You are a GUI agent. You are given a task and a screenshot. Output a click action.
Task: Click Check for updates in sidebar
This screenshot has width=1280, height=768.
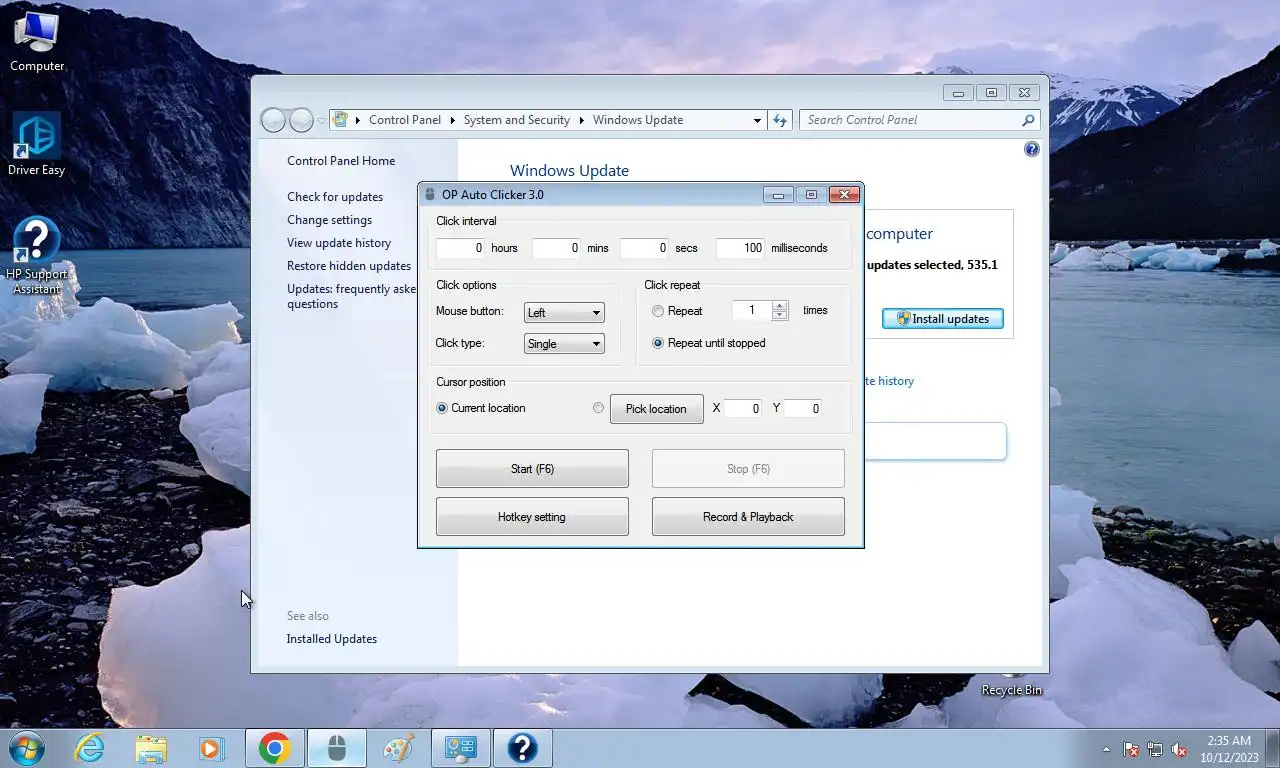pyautogui.click(x=335, y=197)
